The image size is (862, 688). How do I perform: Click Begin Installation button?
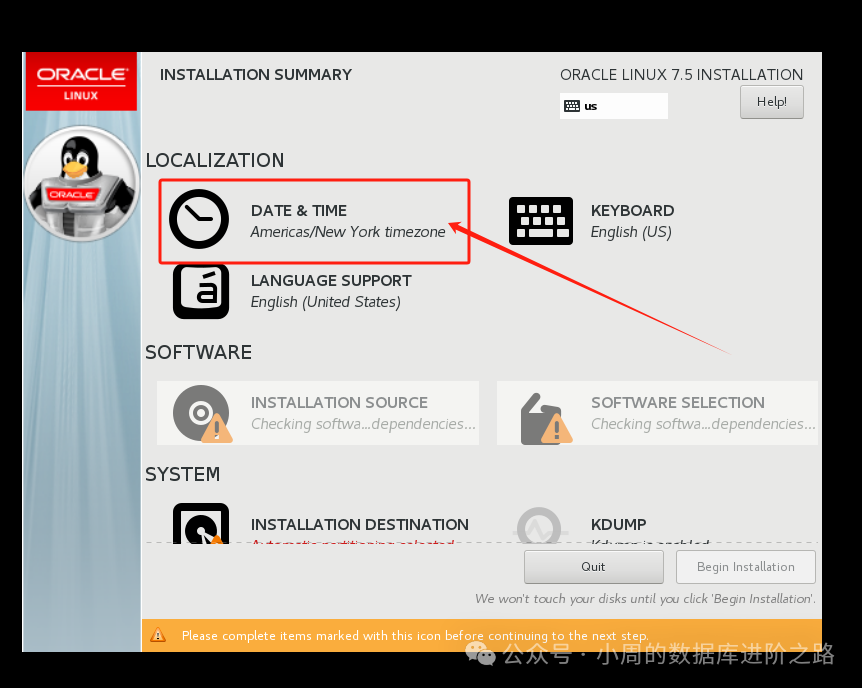point(745,566)
